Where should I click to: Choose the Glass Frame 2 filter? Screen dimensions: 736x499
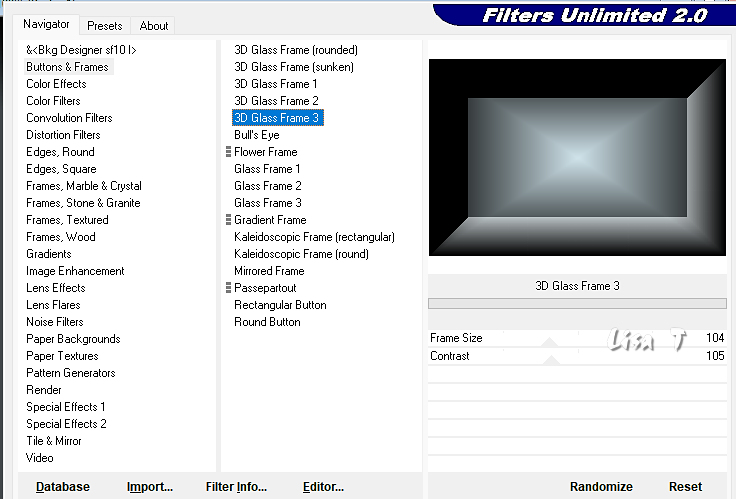point(268,185)
